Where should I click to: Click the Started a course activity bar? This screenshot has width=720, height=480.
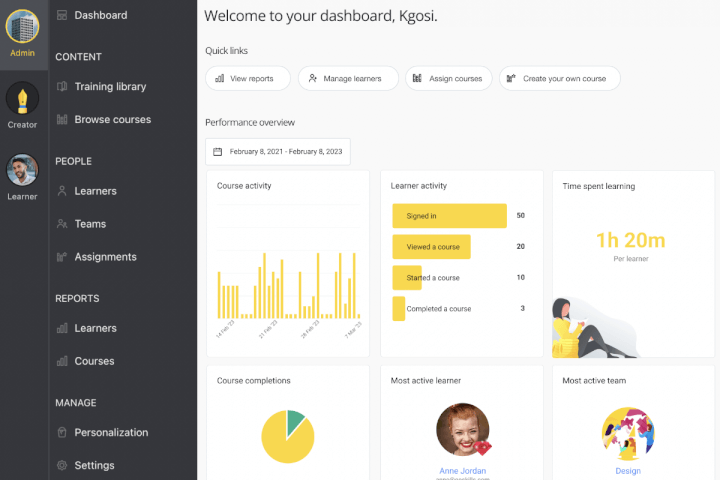tap(407, 277)
